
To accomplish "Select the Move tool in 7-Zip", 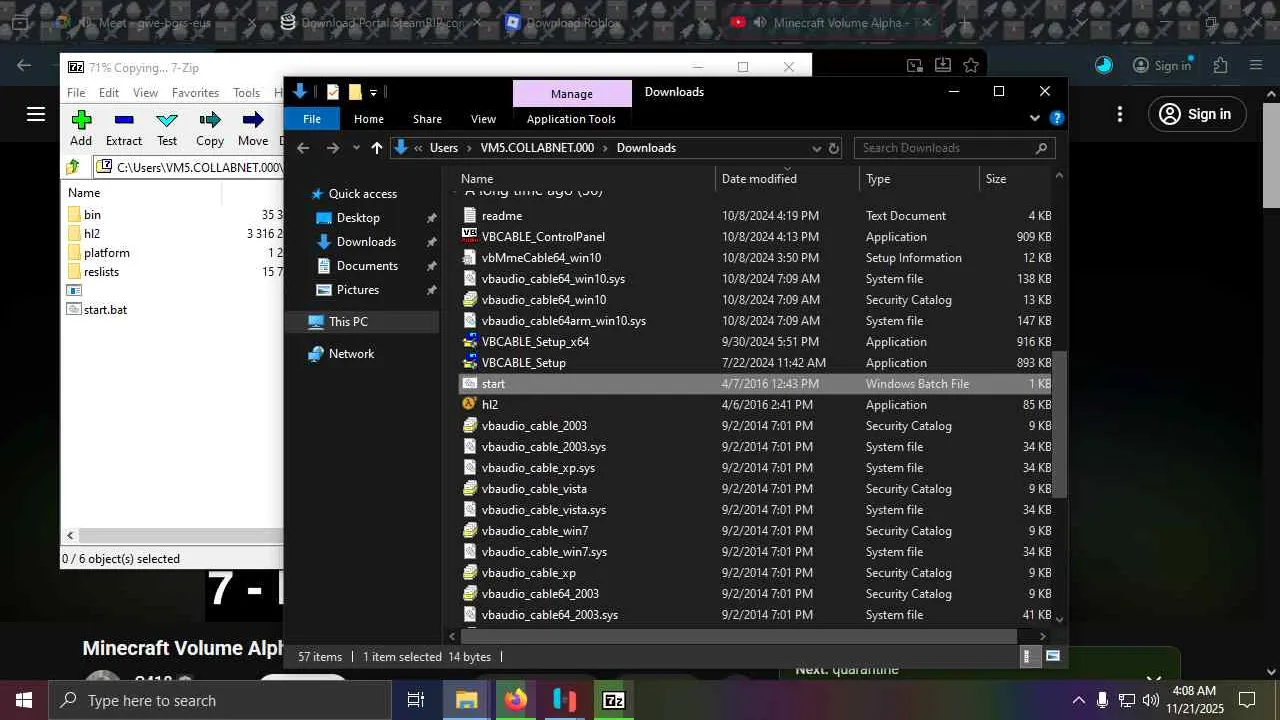I will (253, 129).
